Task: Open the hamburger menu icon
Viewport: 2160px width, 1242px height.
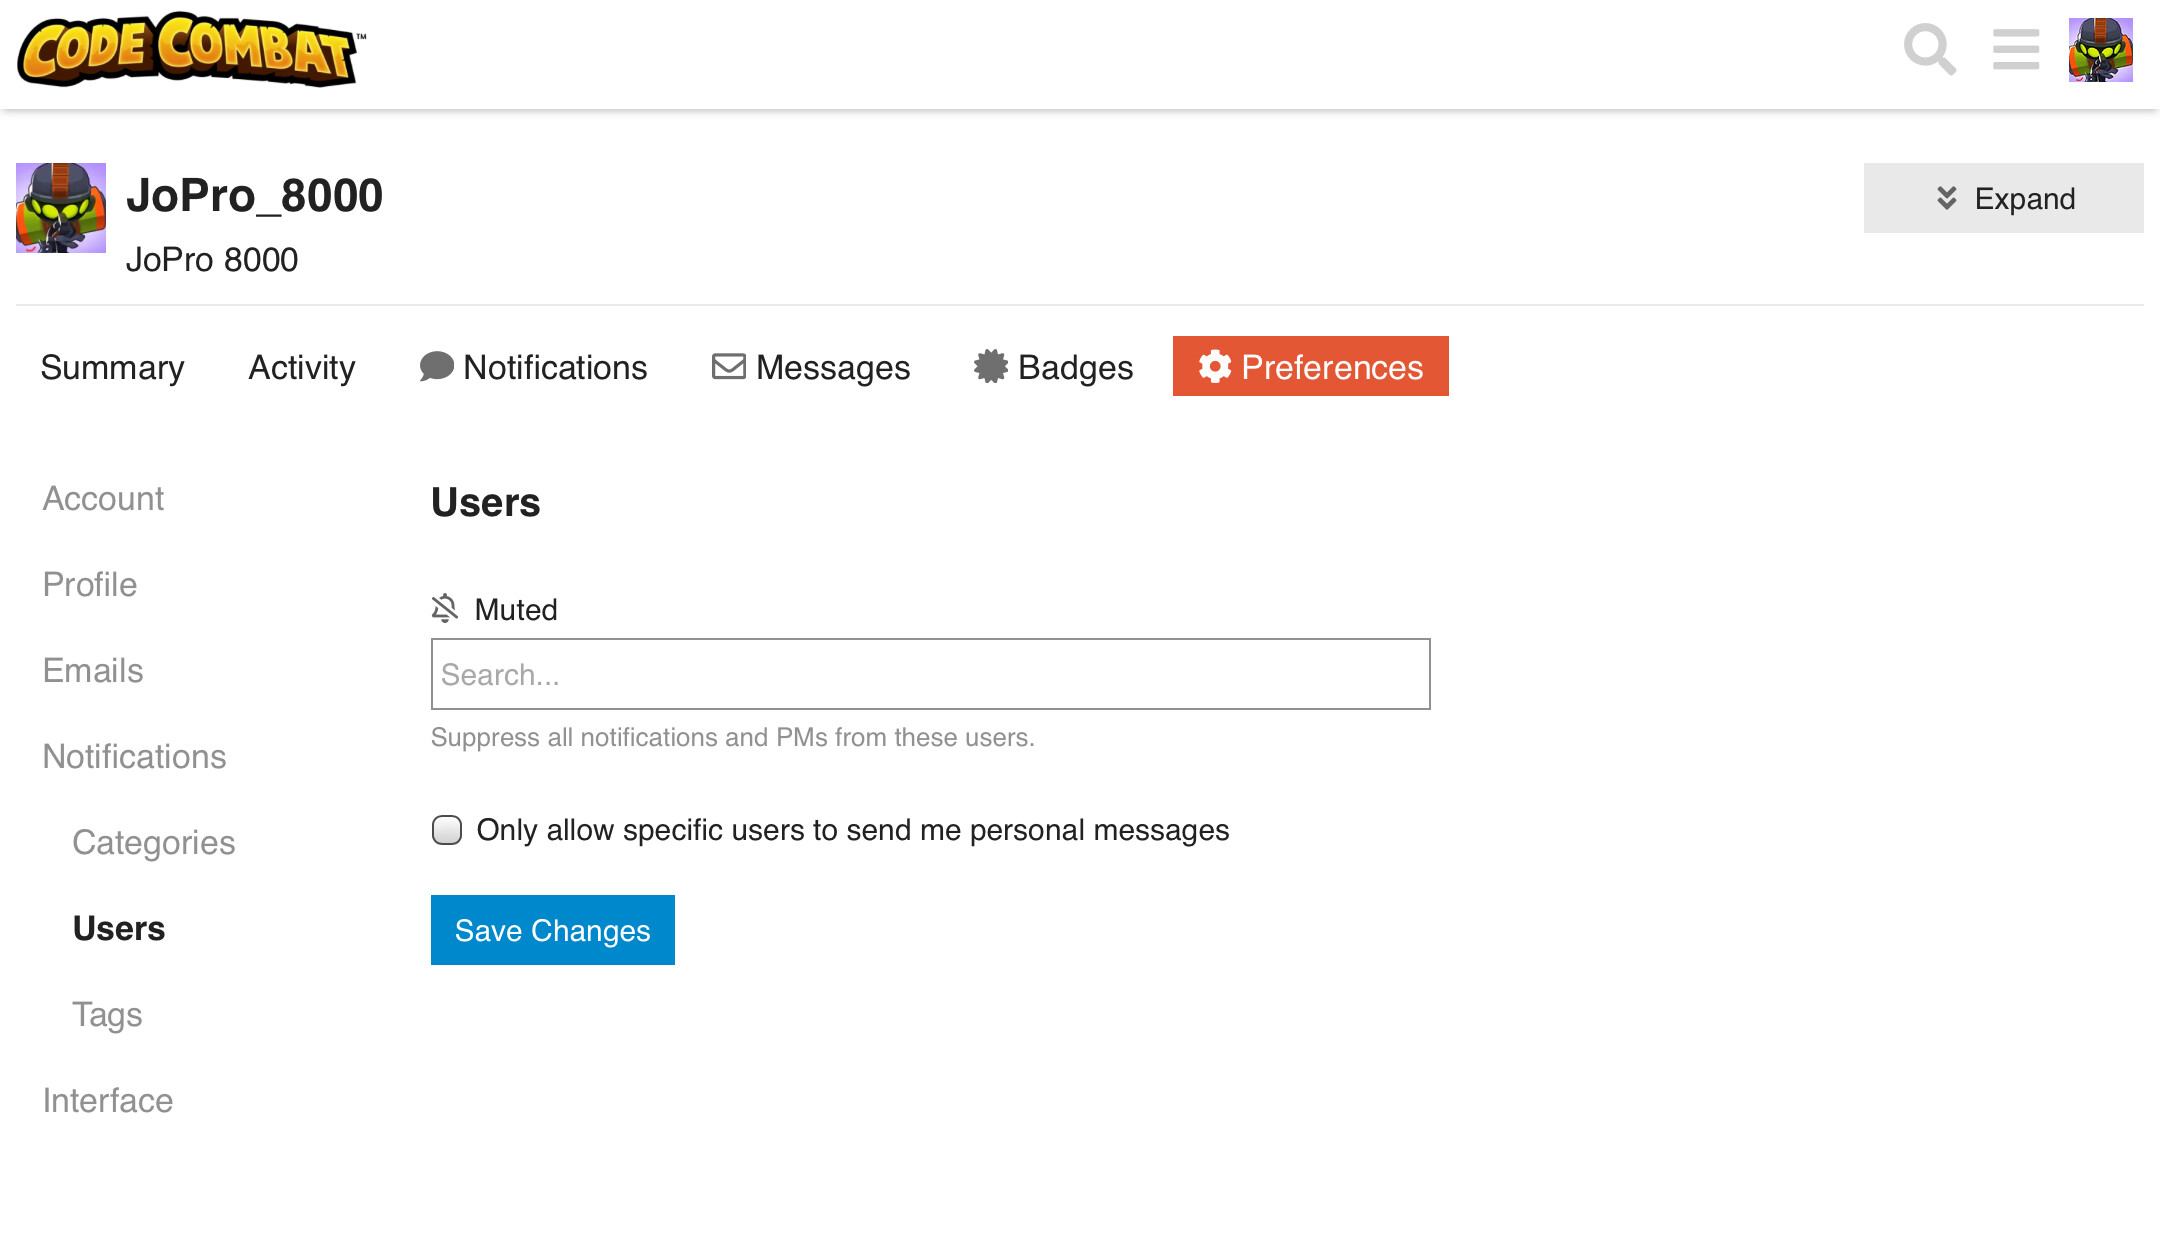Action: pos(2015,50)
